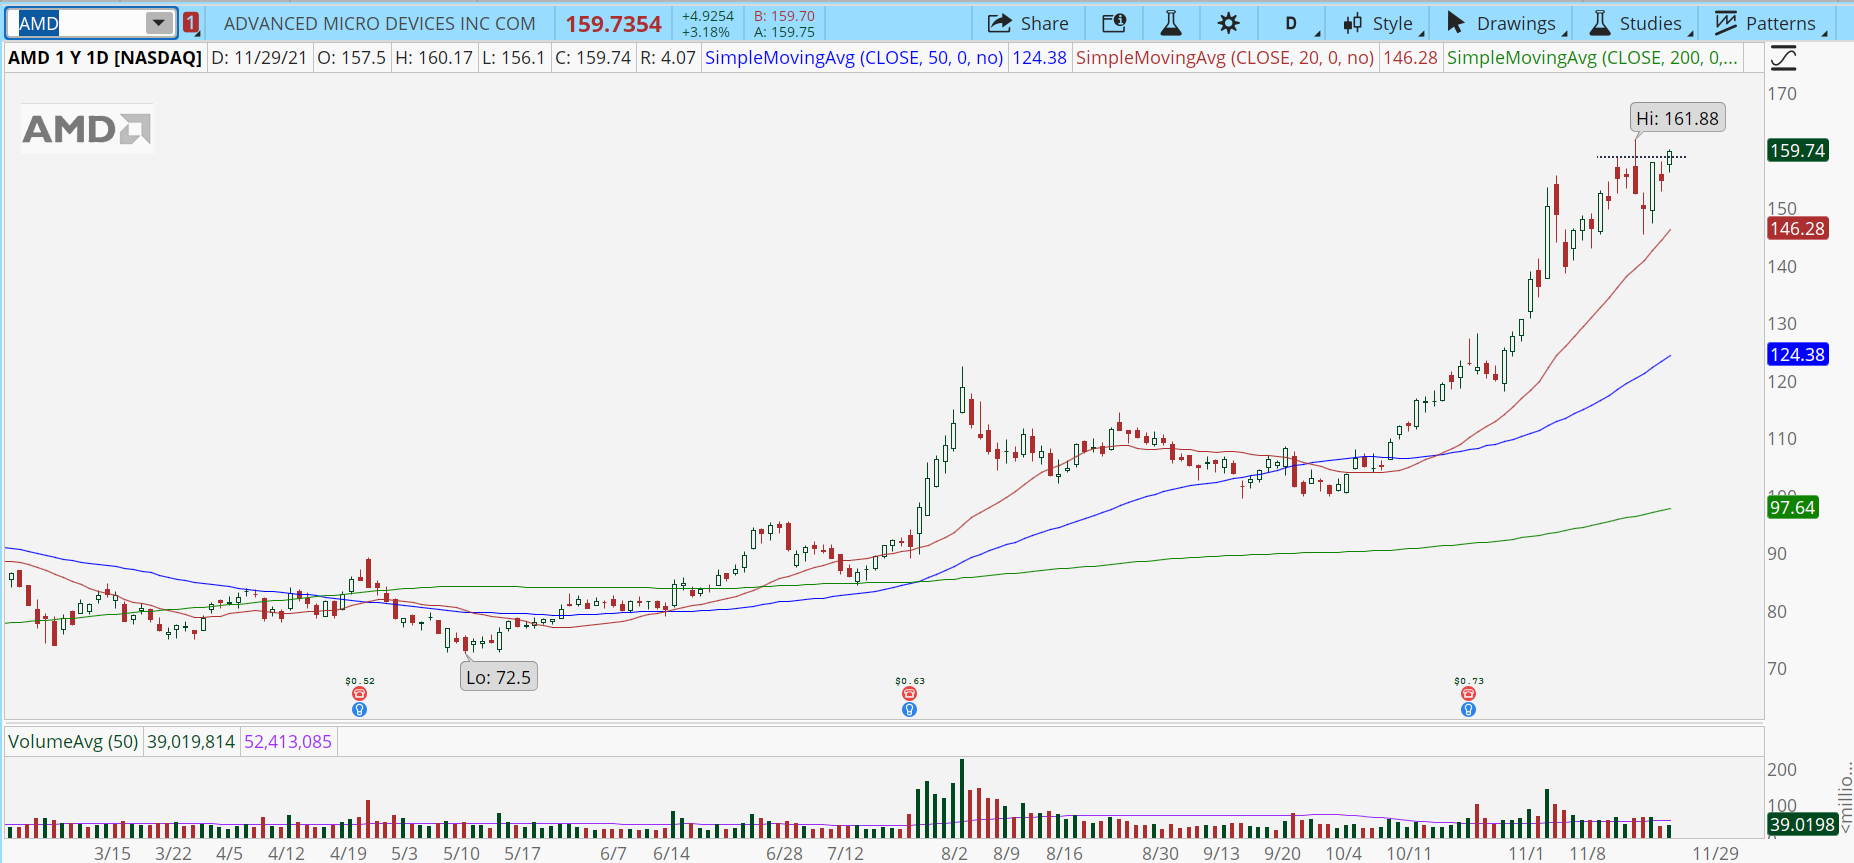Click the 11/29 date on time axis
1854x863 pixels.
[x=1715, y=853]
